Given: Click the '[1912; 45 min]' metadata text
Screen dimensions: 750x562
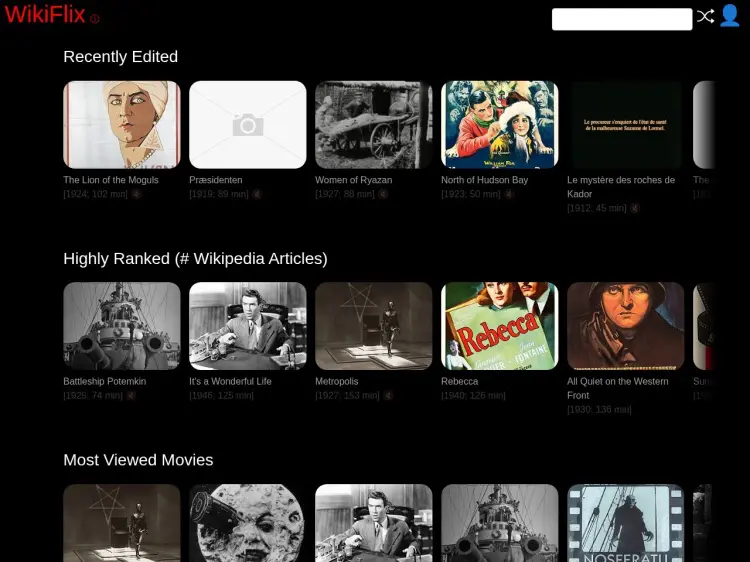Looking at the screenshot, I should click(x=596, y=208).
